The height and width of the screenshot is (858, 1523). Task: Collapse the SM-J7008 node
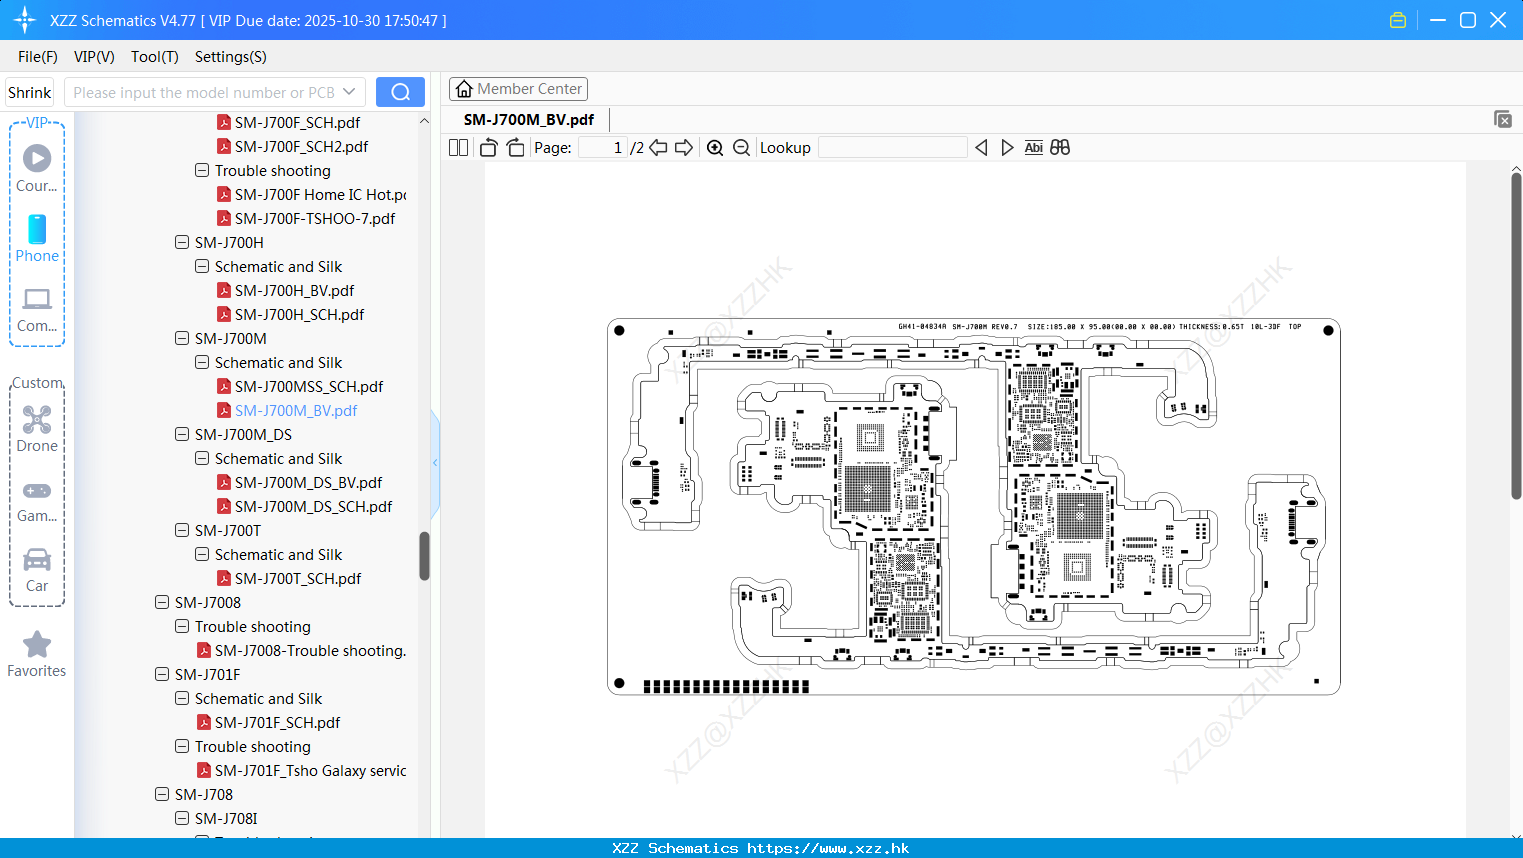pyautogui.click(x=162, y=602)
